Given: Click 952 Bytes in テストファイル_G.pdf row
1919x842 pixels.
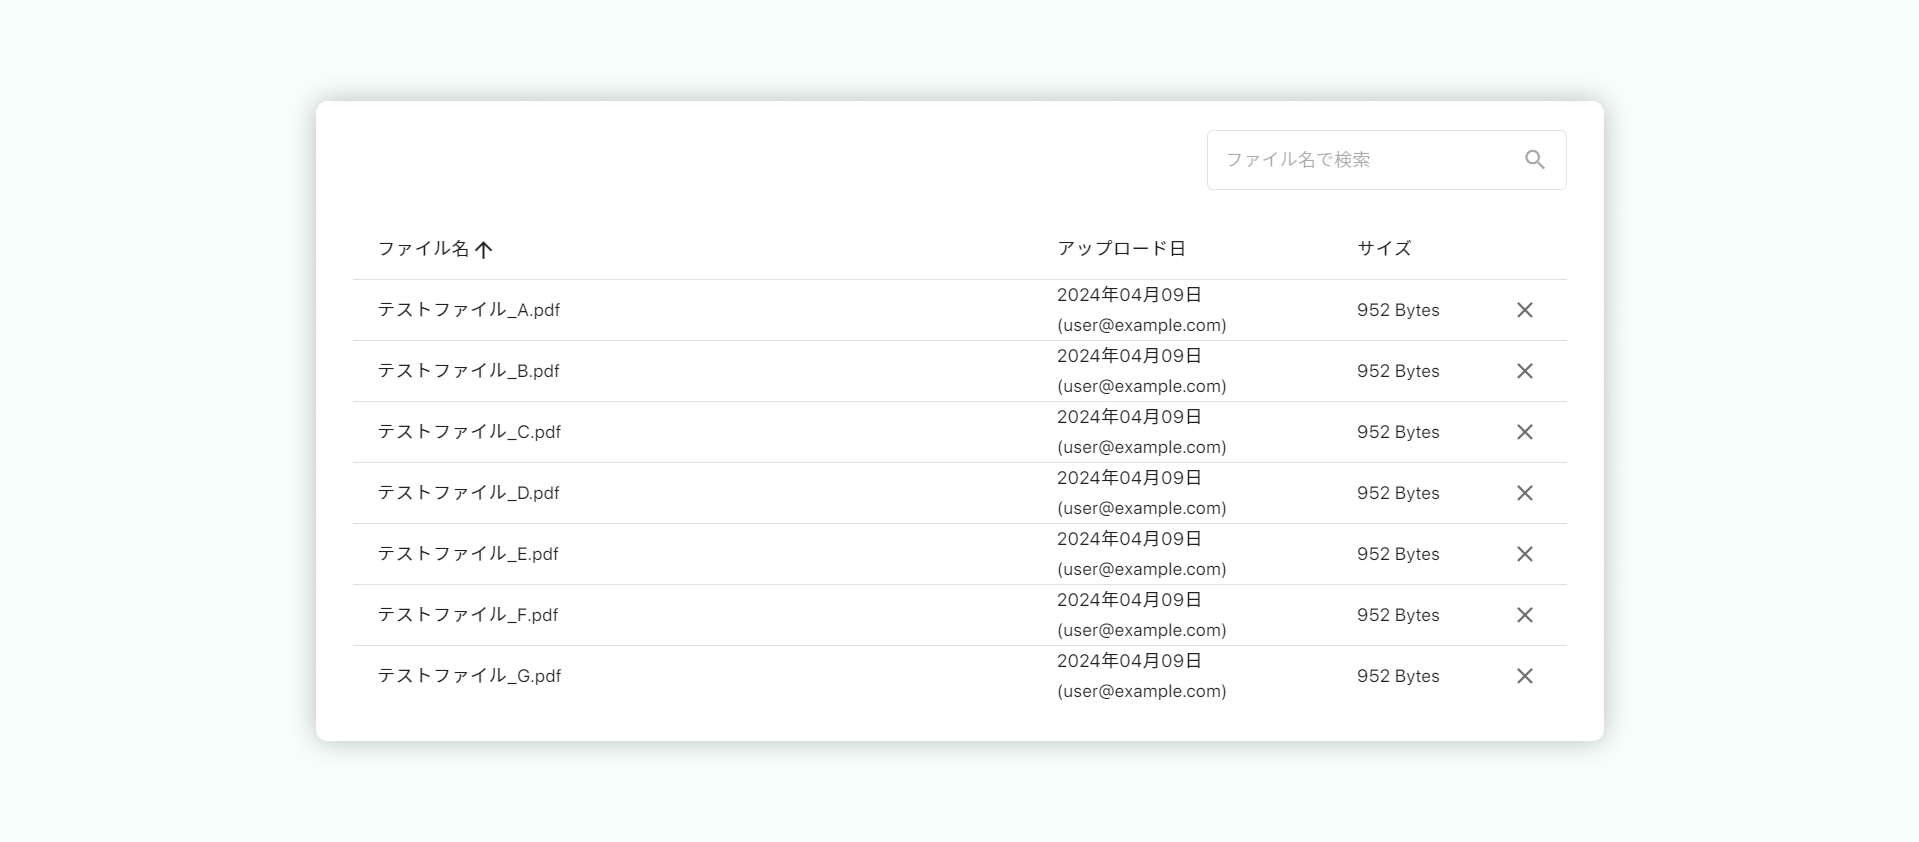Looking at the screenshot, I should coord(1398,676).
